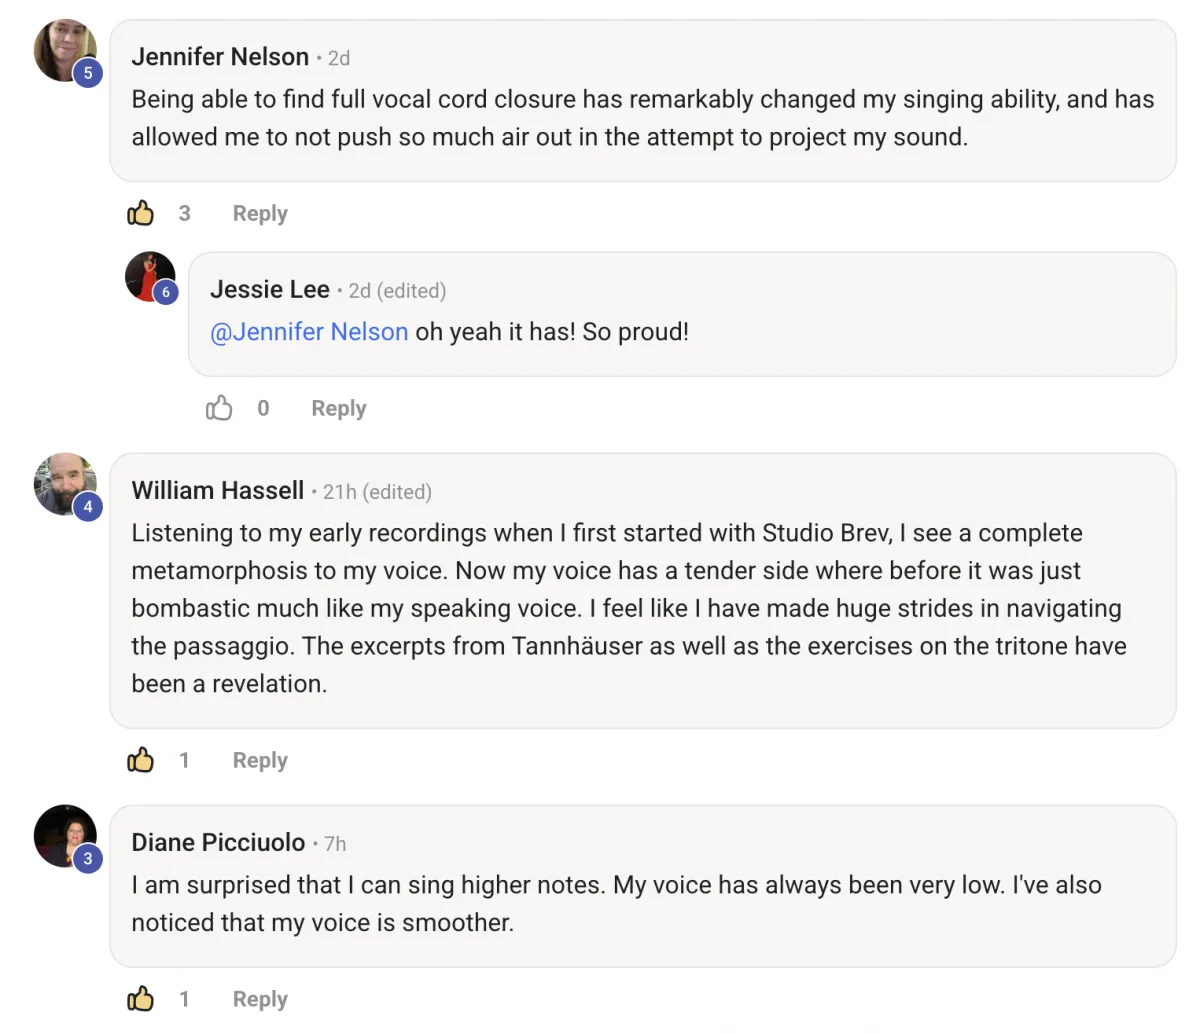Click the like count on Jennifer's comment
1200x1034 pixels.
click(185, 213)
